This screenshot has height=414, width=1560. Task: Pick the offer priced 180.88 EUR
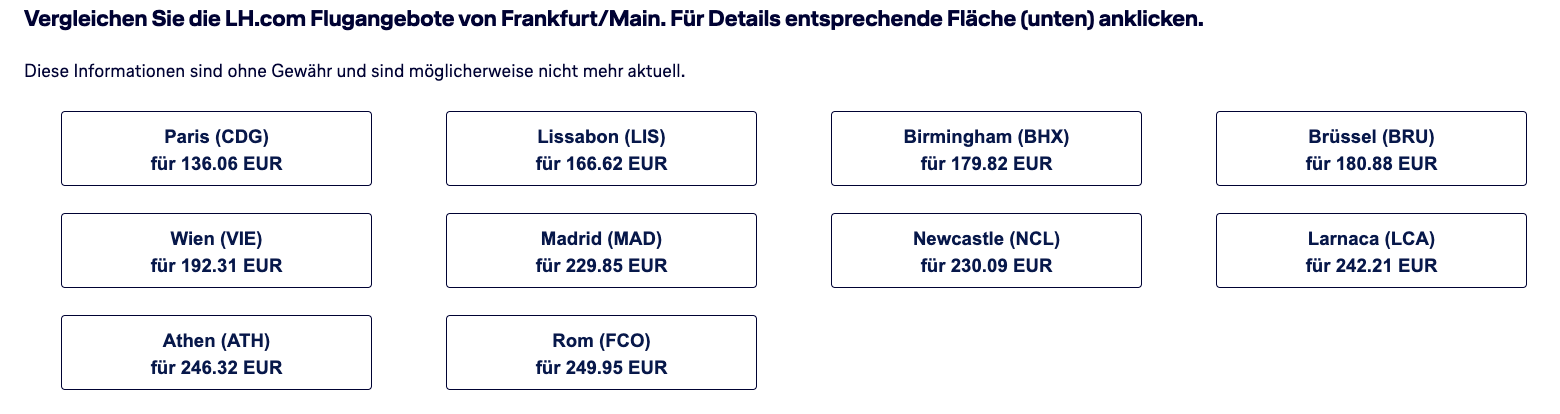point(1371,164)
